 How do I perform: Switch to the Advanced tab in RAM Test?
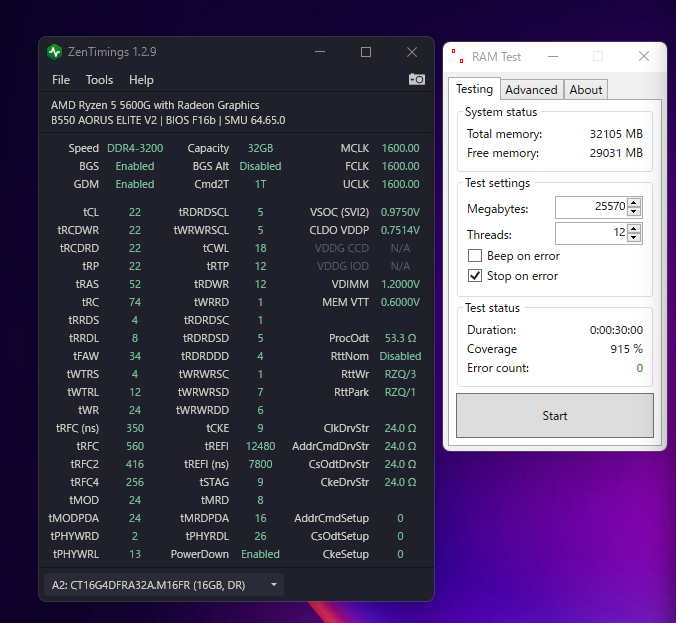(x=531, y=90)
